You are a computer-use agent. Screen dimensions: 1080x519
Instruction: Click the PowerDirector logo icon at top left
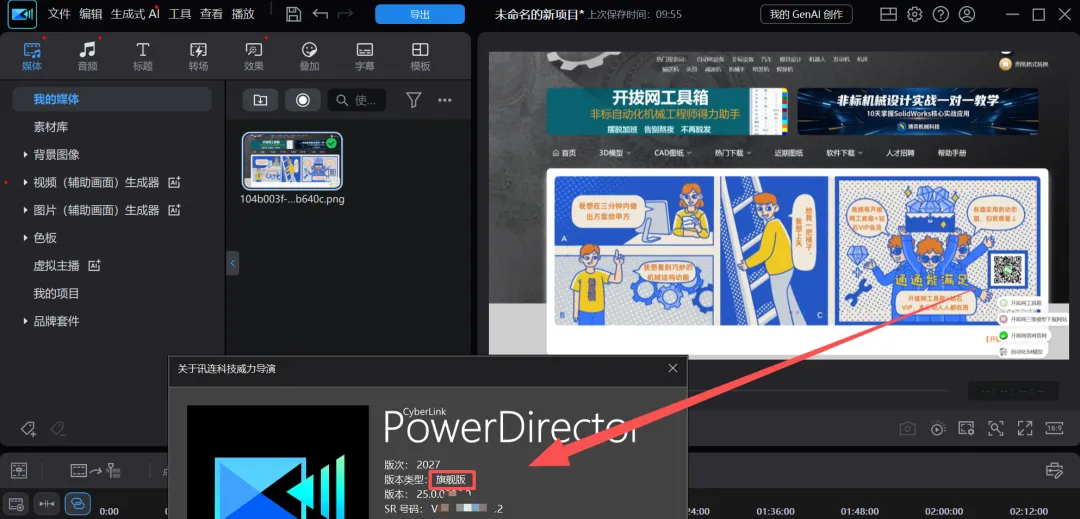pyautogui.click(x=22, y=14)
